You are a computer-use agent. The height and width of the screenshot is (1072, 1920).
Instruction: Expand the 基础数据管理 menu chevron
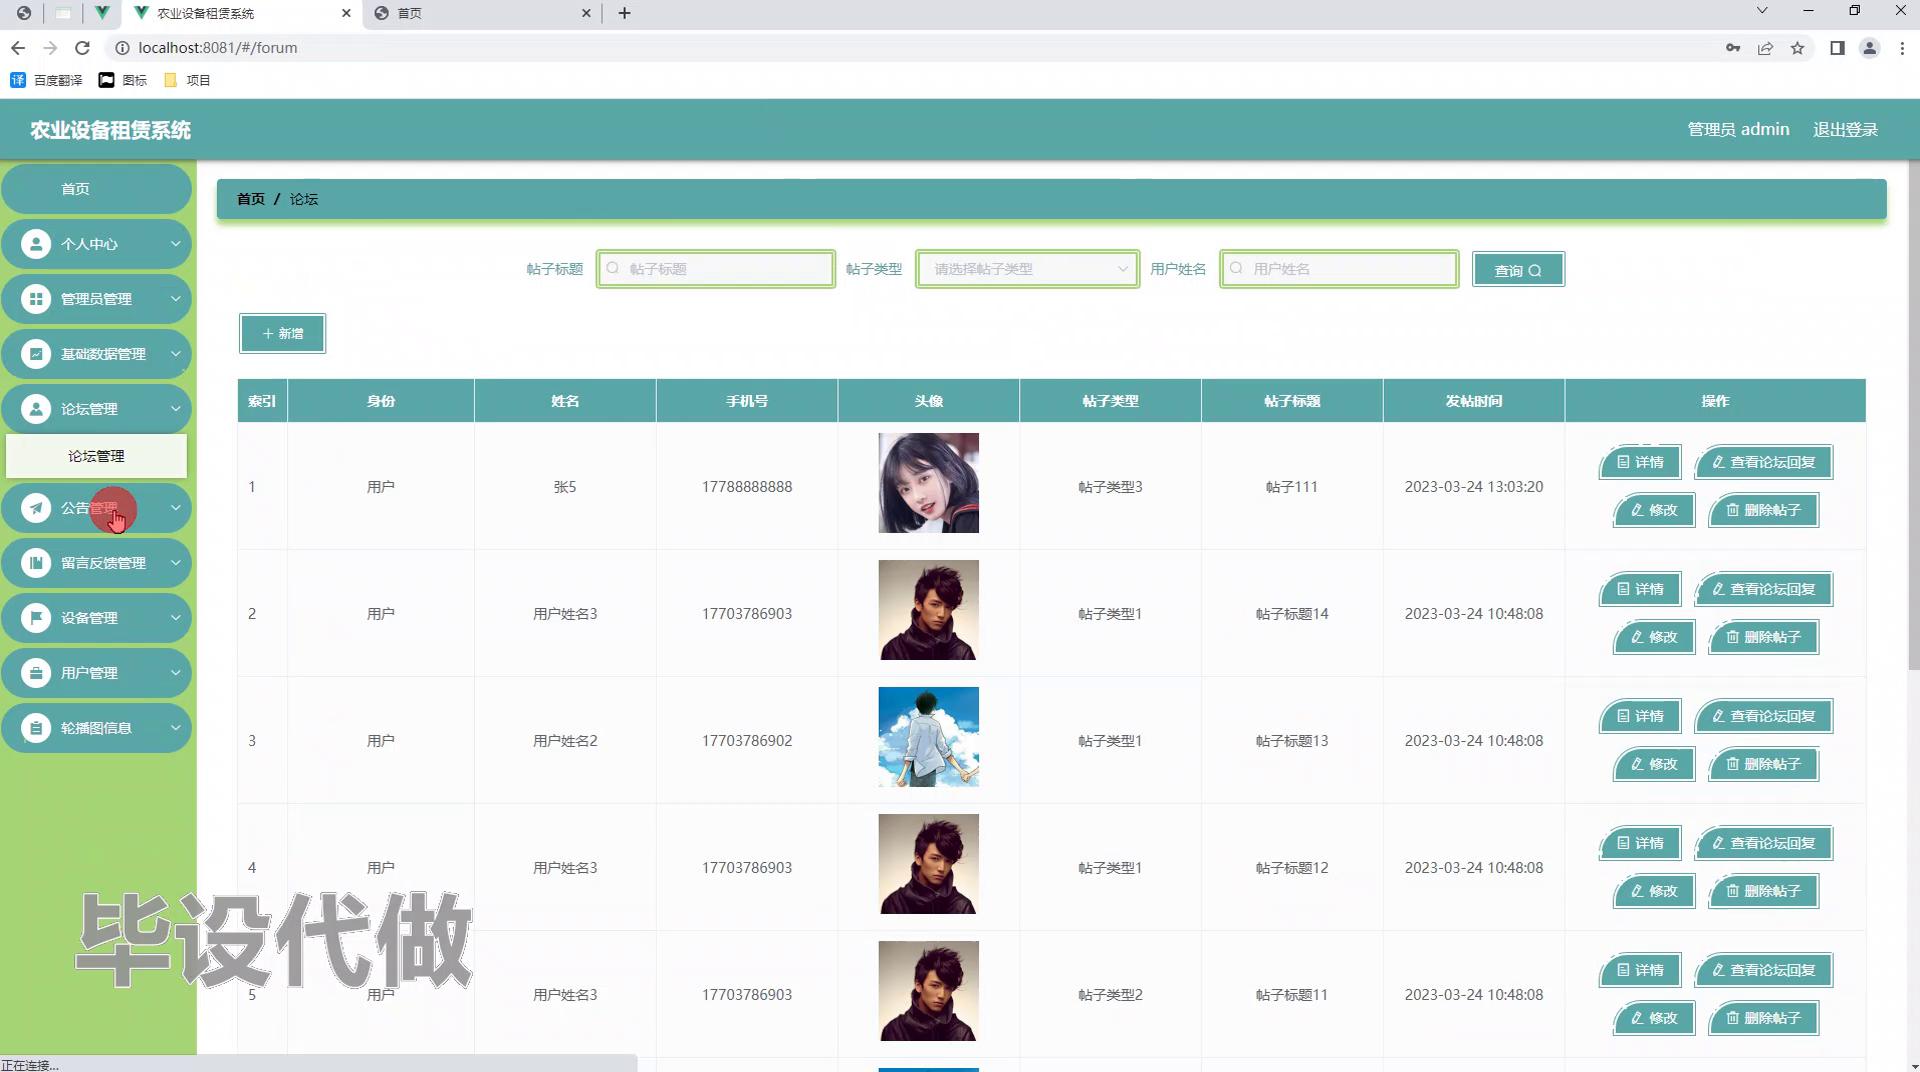pyautogui.click(x=175, y=354)
